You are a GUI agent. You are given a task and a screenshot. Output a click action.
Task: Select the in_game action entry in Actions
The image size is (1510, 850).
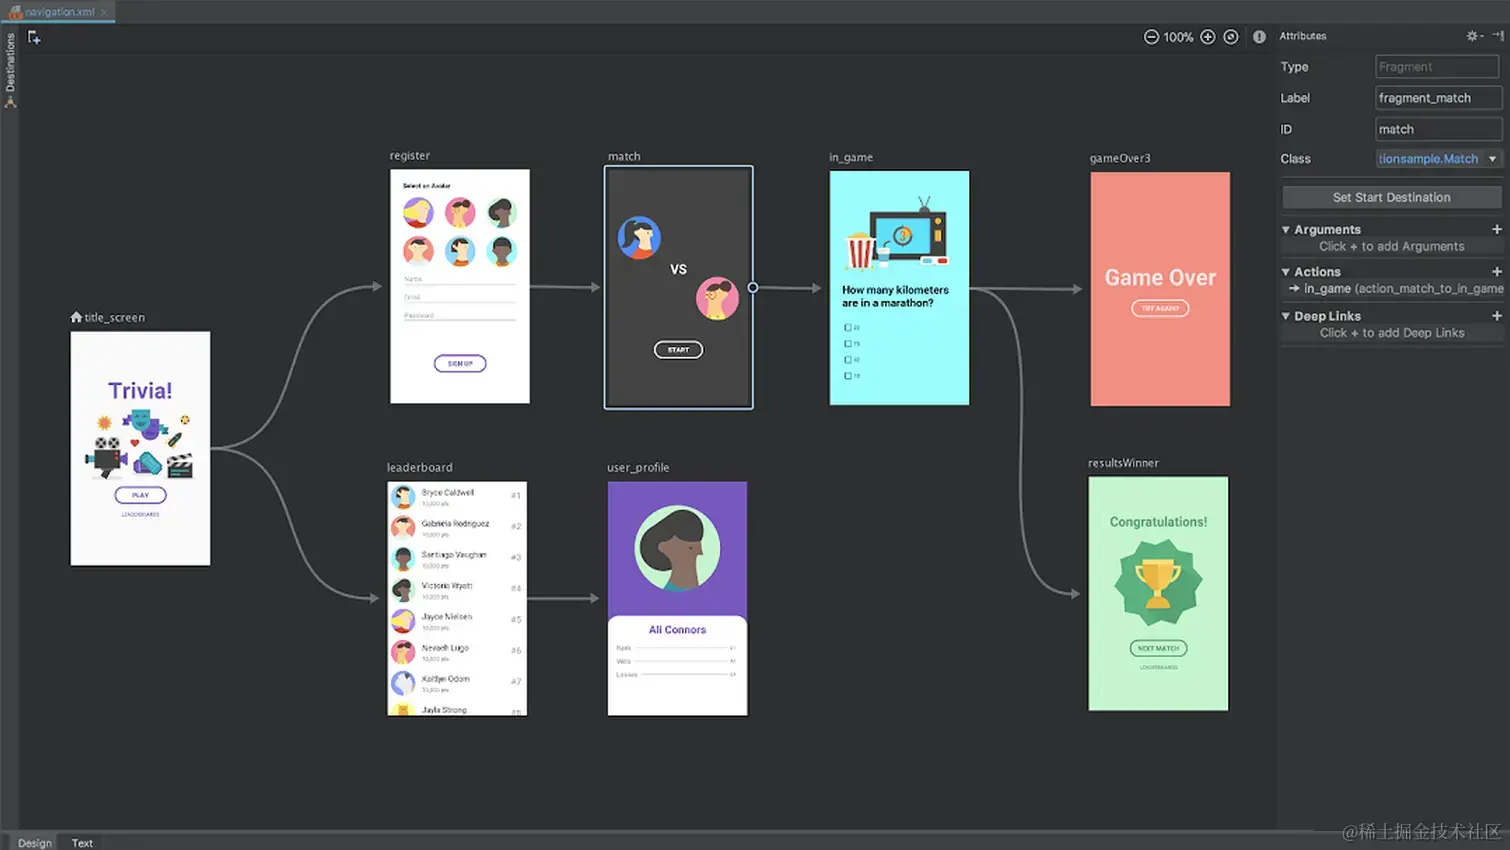coord(1395,289)
